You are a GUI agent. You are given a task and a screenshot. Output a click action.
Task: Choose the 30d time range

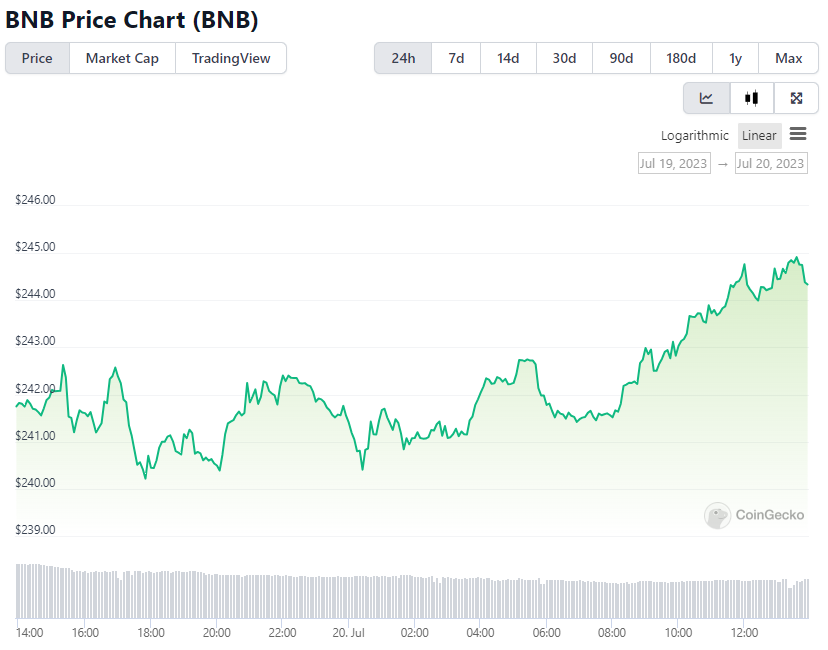(564, 58)
